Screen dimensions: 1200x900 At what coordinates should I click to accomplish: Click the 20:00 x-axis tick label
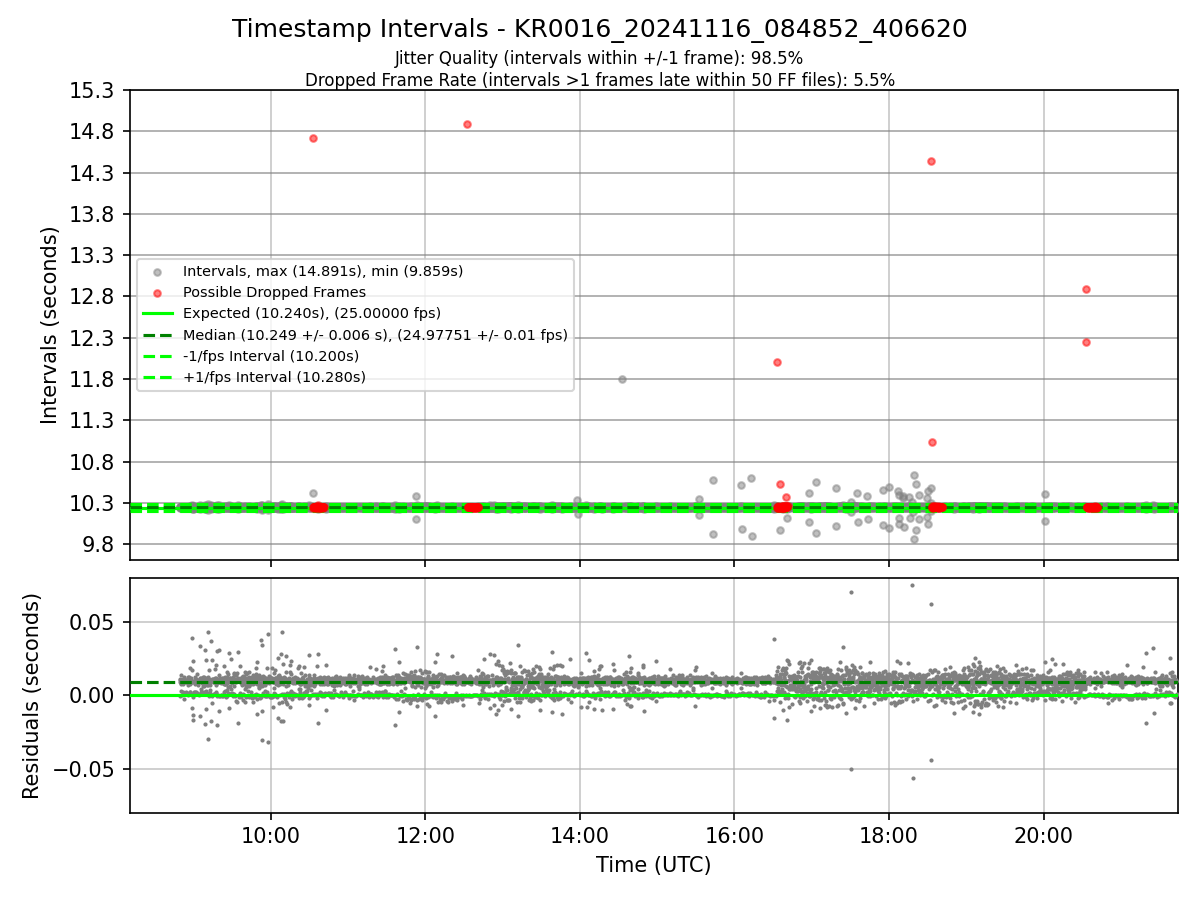tap(1044, 834)
